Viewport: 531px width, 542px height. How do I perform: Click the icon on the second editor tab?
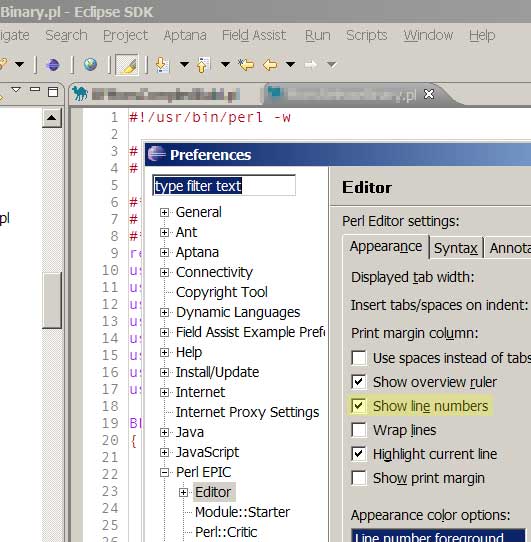point(276,93)
